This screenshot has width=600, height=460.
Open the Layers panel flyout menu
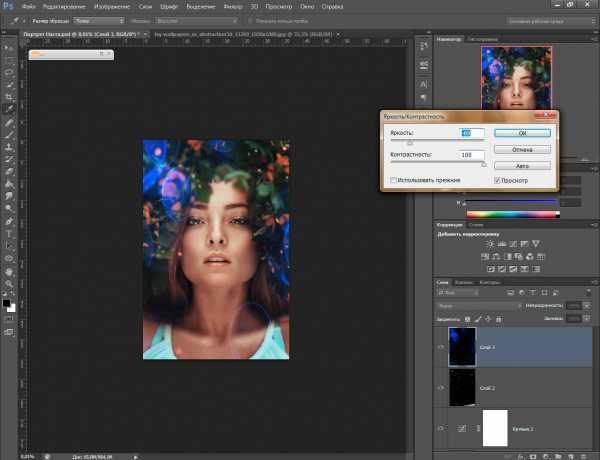coord(594,282)
